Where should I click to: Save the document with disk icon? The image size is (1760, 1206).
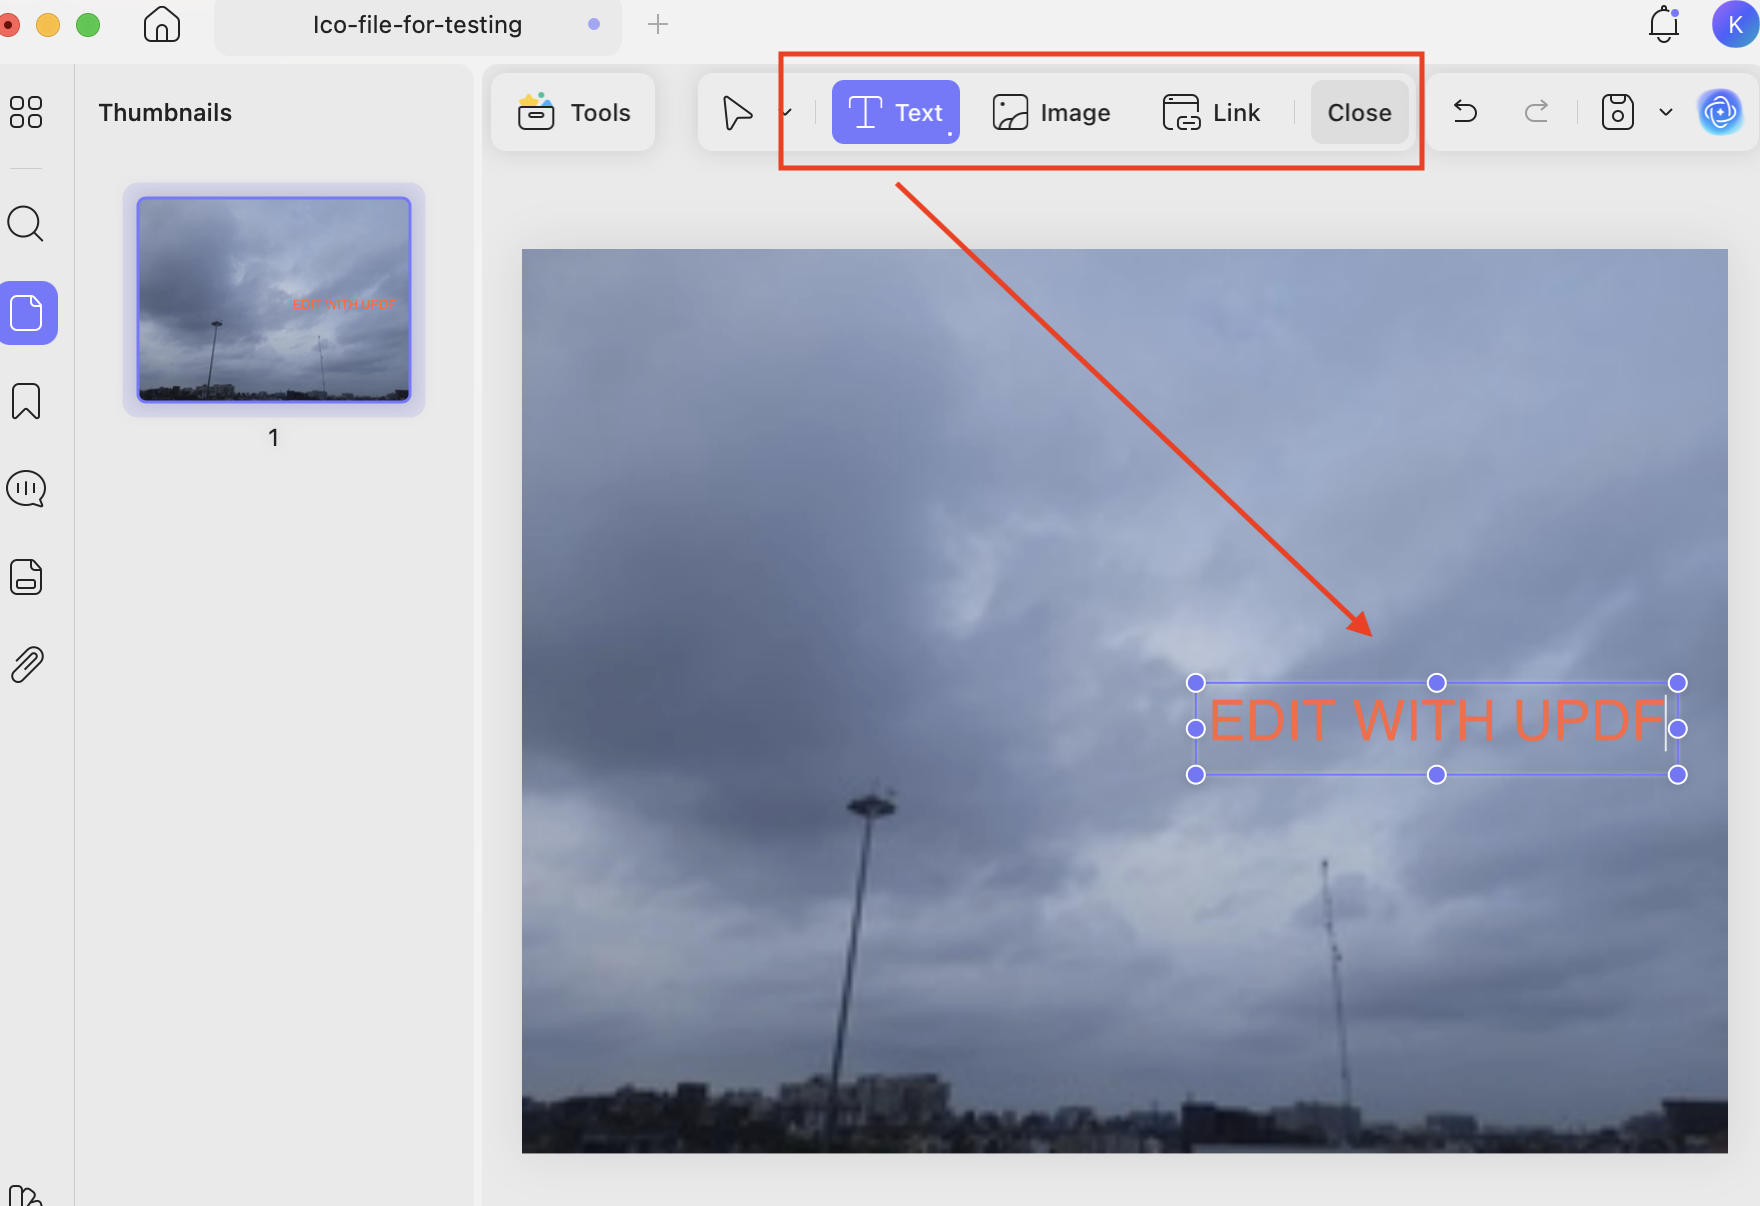[1617, 112]
